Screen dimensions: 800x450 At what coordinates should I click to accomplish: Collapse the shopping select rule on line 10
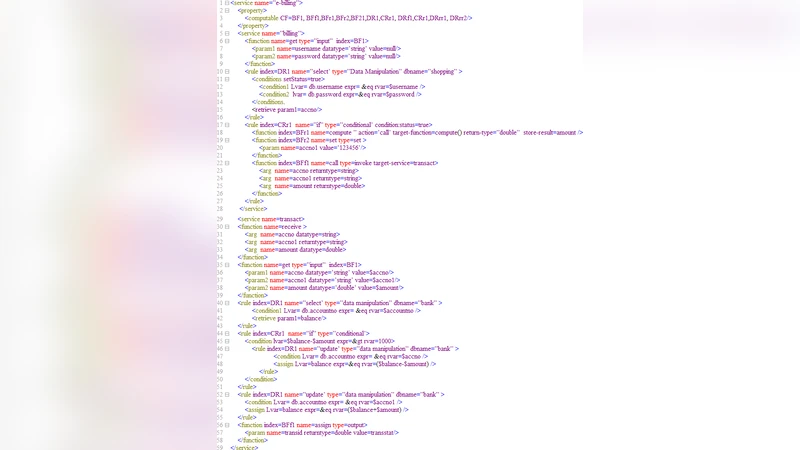coord(227,71)
